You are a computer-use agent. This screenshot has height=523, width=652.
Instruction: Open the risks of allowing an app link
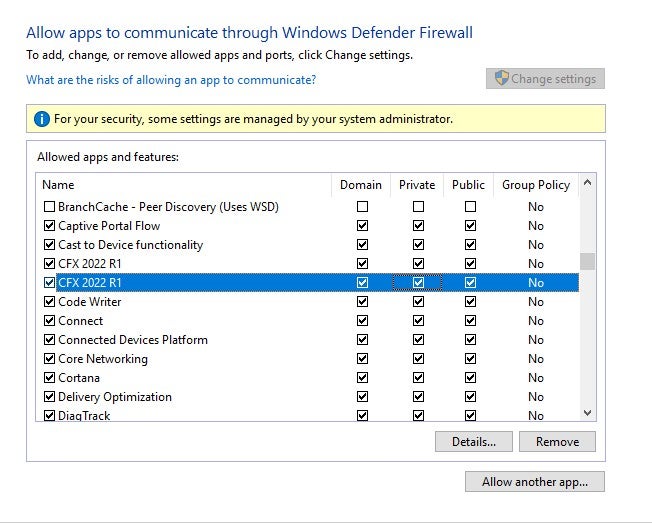171,79
